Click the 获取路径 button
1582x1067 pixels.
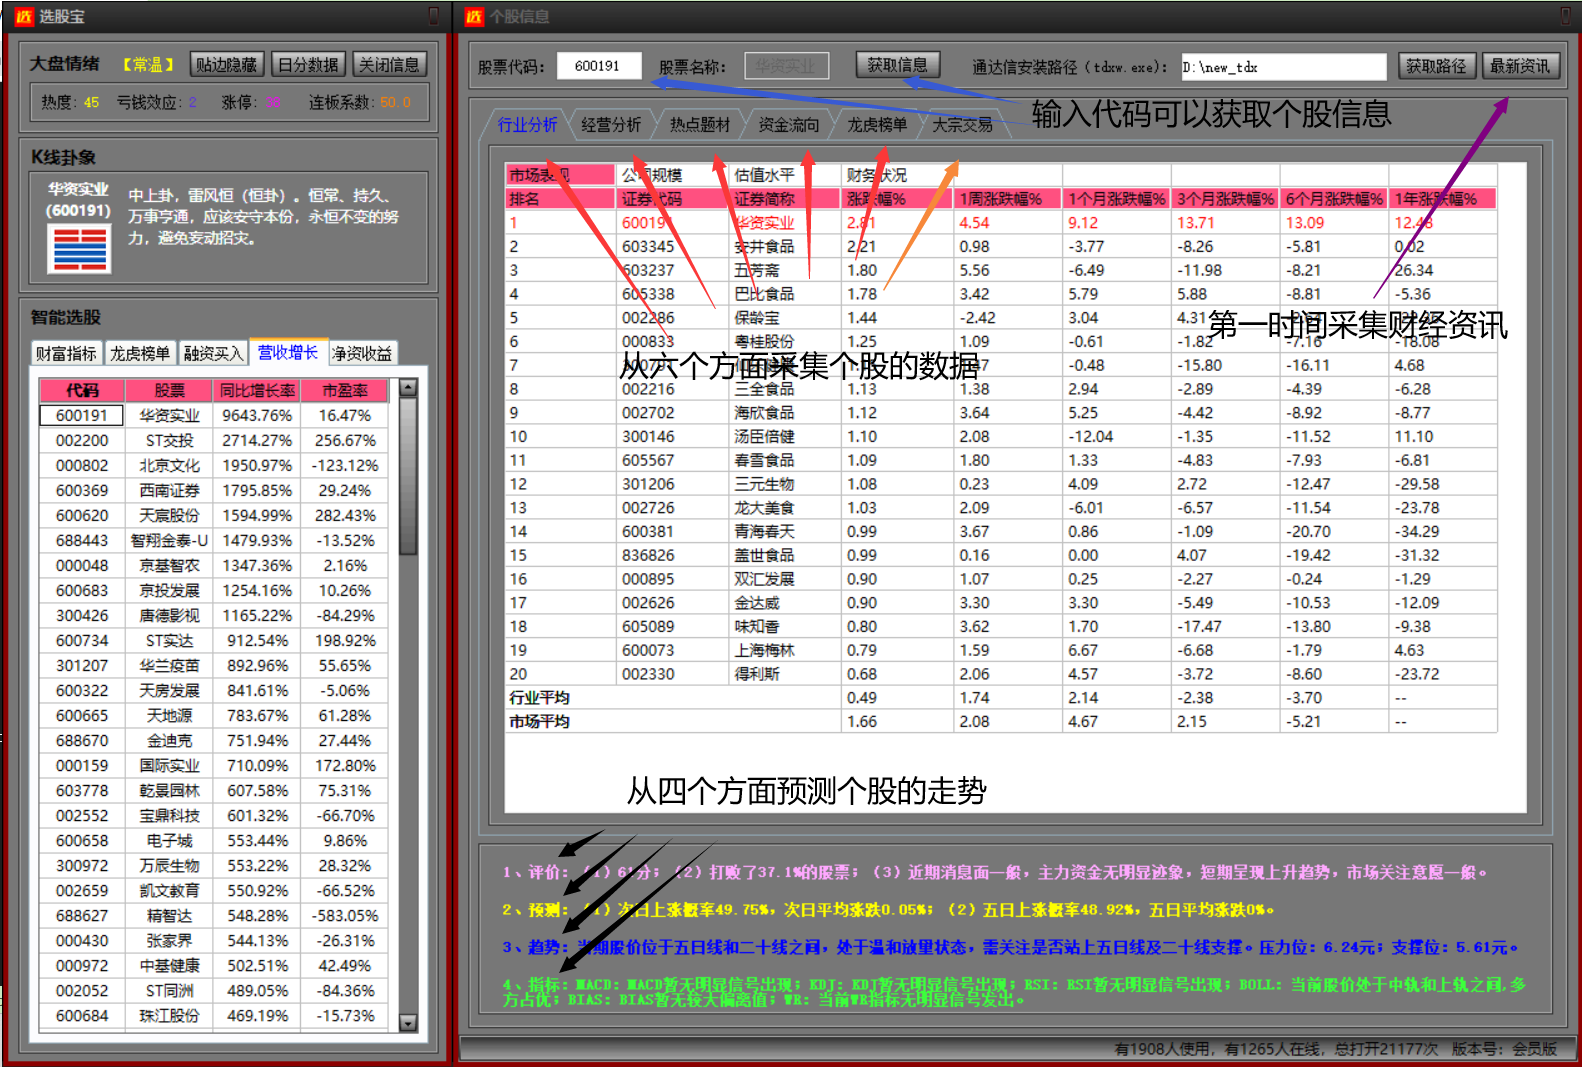[x=1436, y=66]
